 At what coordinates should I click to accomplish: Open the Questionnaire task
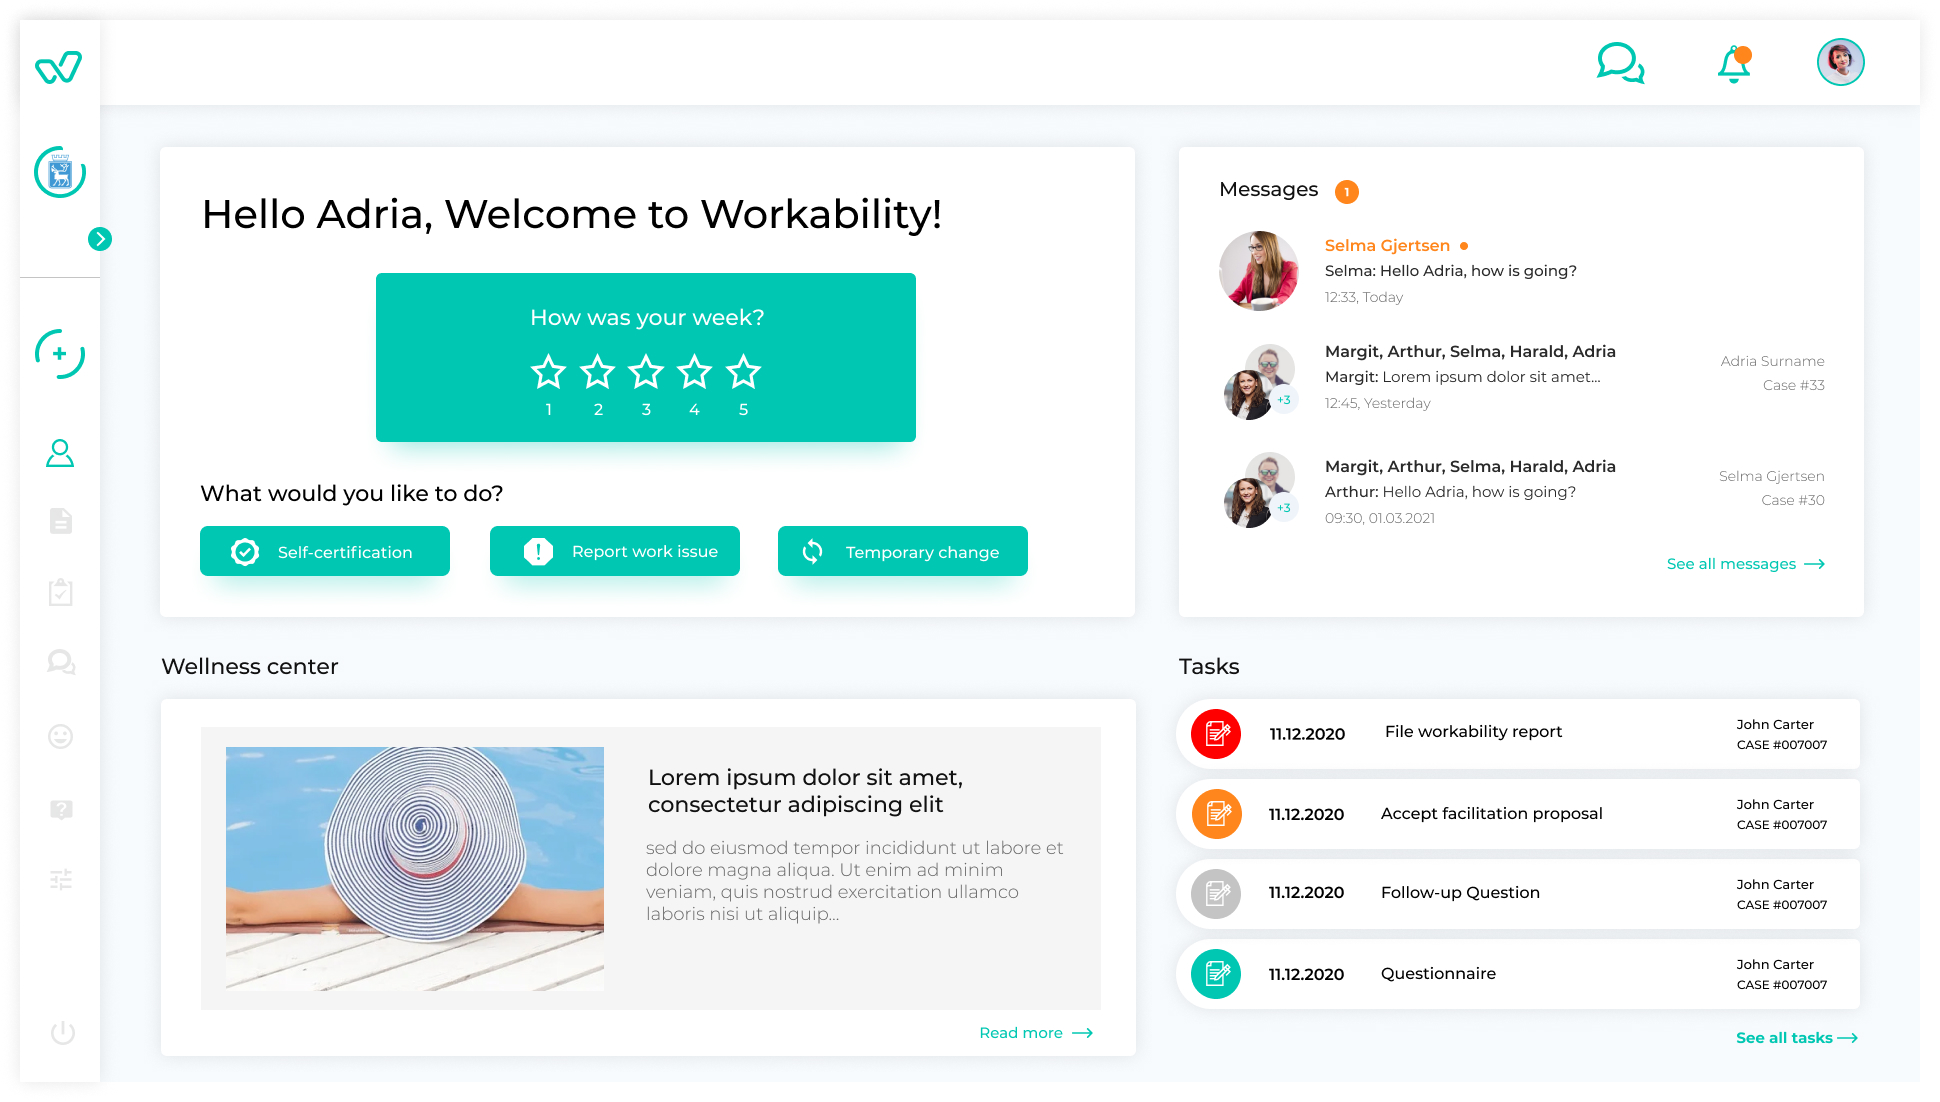[x=1518, y=974]
